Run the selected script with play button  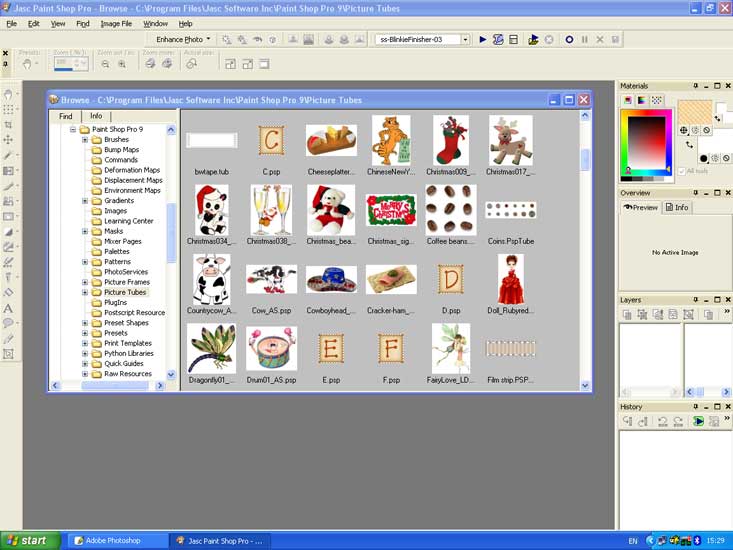(x=483, y=39)
